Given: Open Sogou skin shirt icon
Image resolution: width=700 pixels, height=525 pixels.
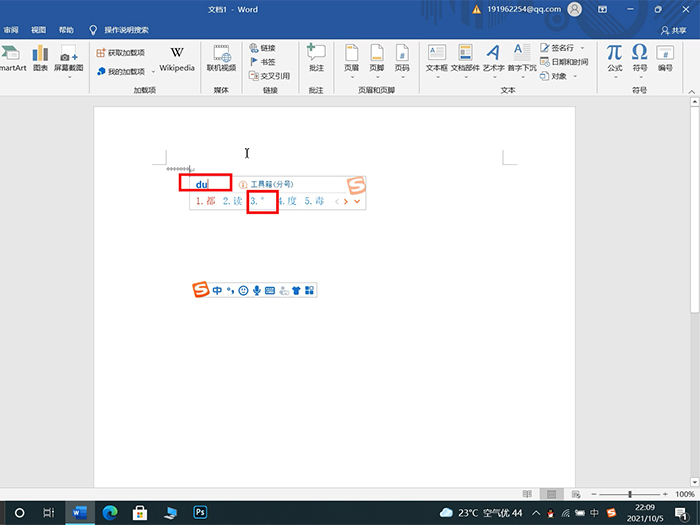Looking at the screenshot, I should click(296, 291).
